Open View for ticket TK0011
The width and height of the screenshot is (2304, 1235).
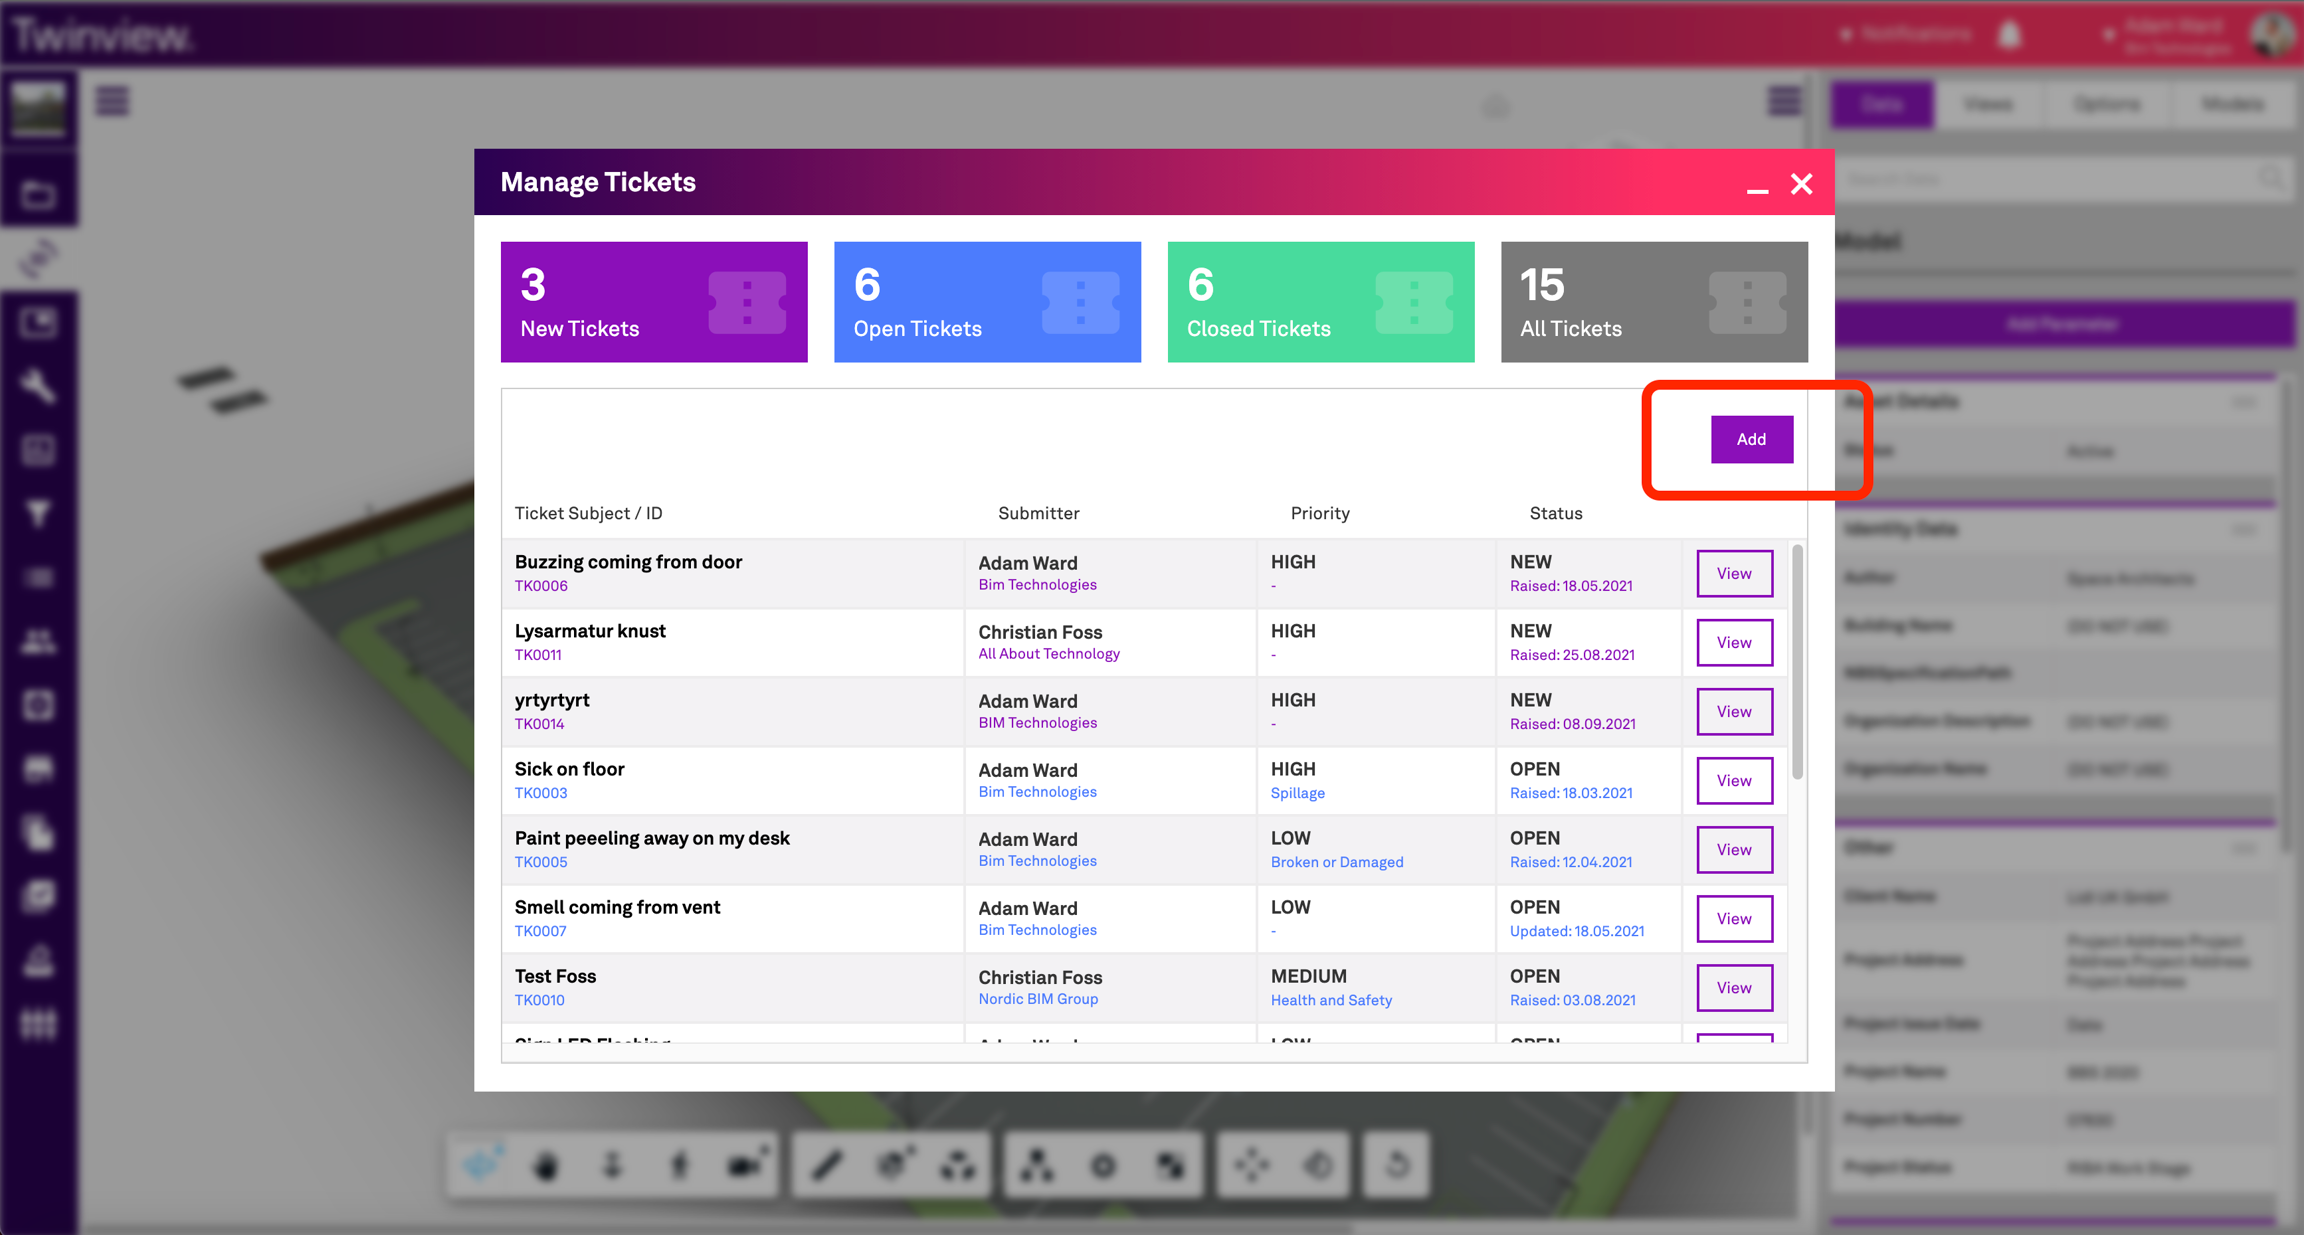point(1734,642)
